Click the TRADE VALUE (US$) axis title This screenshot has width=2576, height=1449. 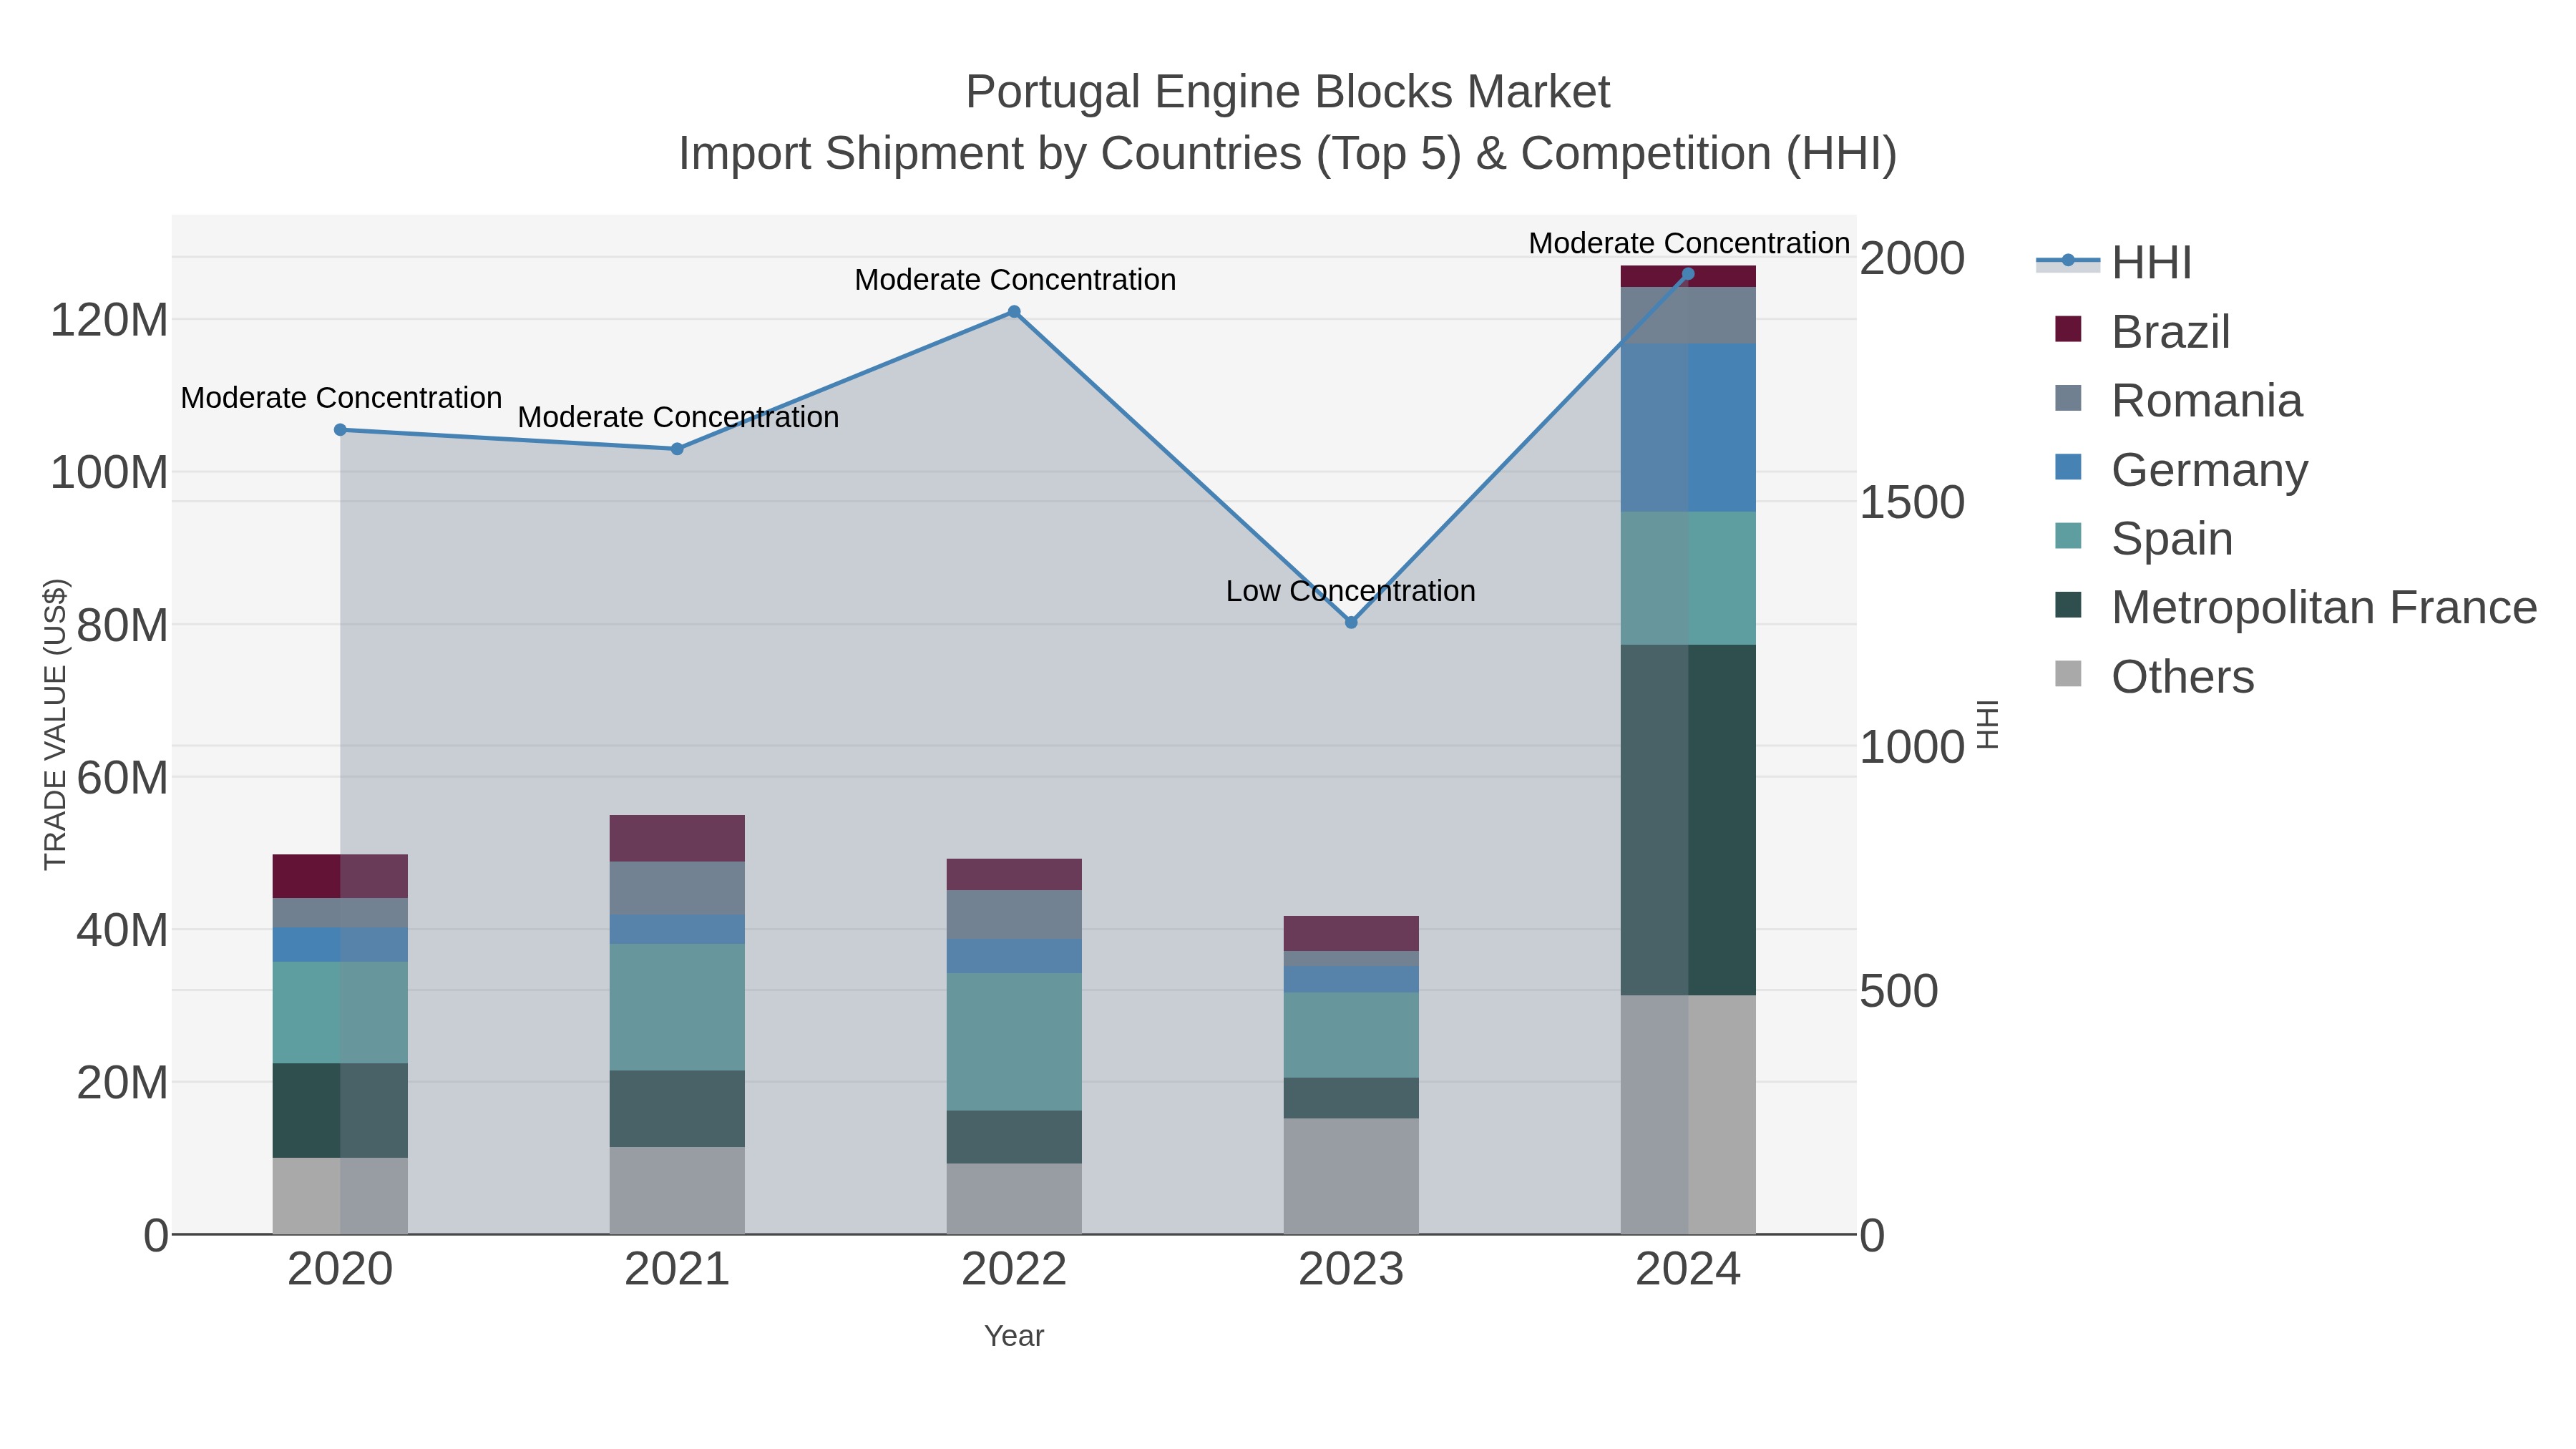55,724
